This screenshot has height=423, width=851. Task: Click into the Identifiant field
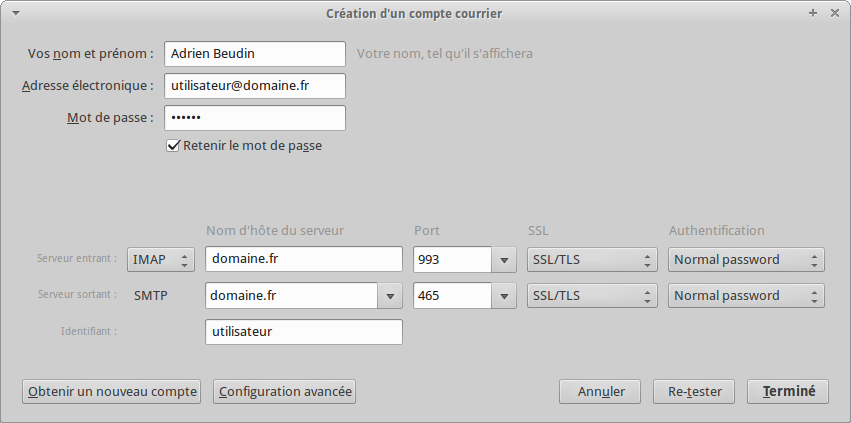tap(304, 332)
